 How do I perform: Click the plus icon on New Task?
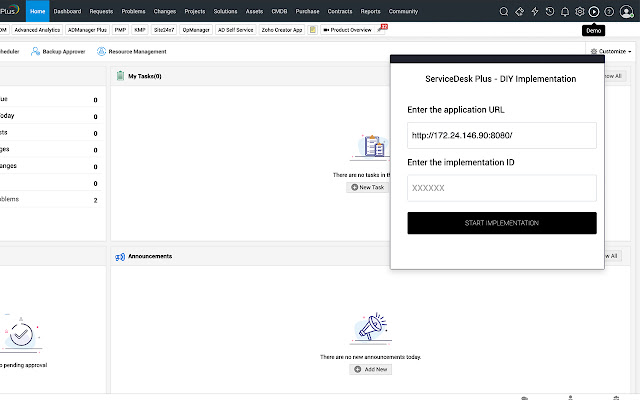pyautogui.click(x=354, y=187)
